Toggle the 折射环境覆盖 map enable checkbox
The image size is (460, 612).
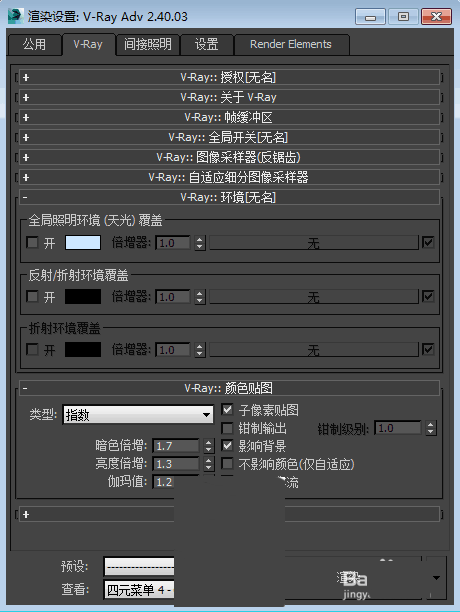pyautogui.click(x=428, y=349)
